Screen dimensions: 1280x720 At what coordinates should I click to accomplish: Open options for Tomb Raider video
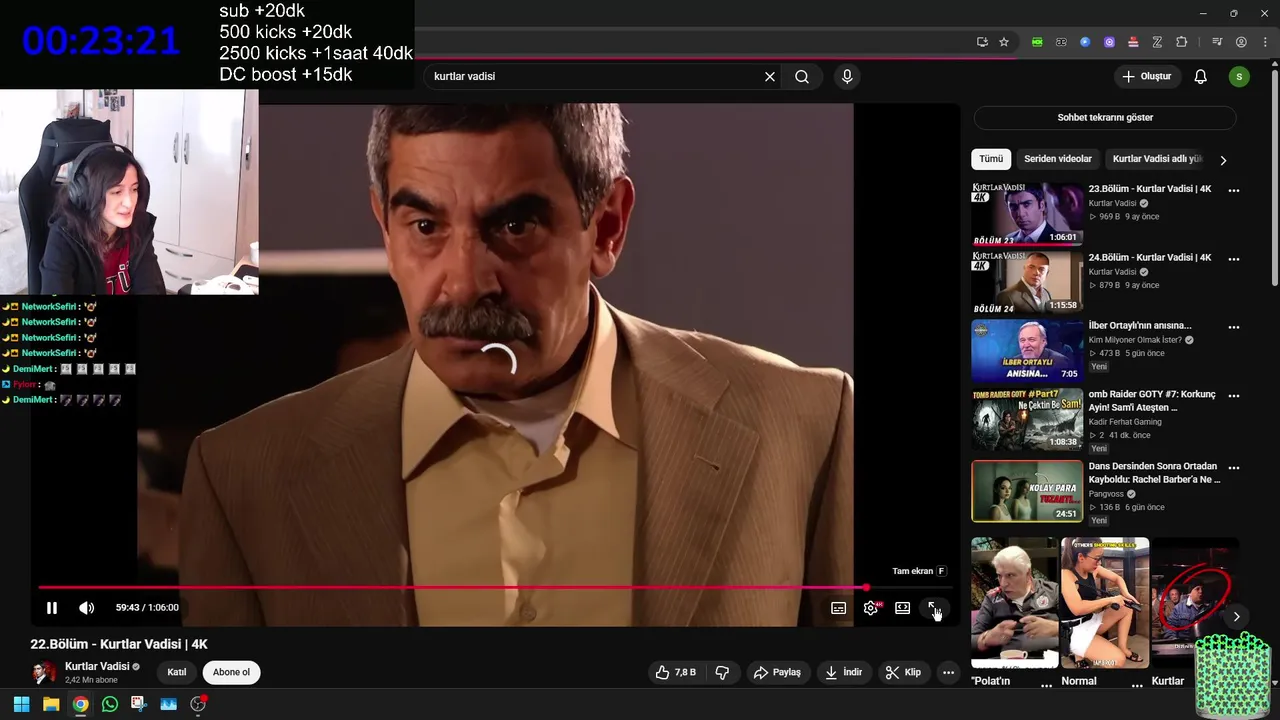coord(1234,396)
